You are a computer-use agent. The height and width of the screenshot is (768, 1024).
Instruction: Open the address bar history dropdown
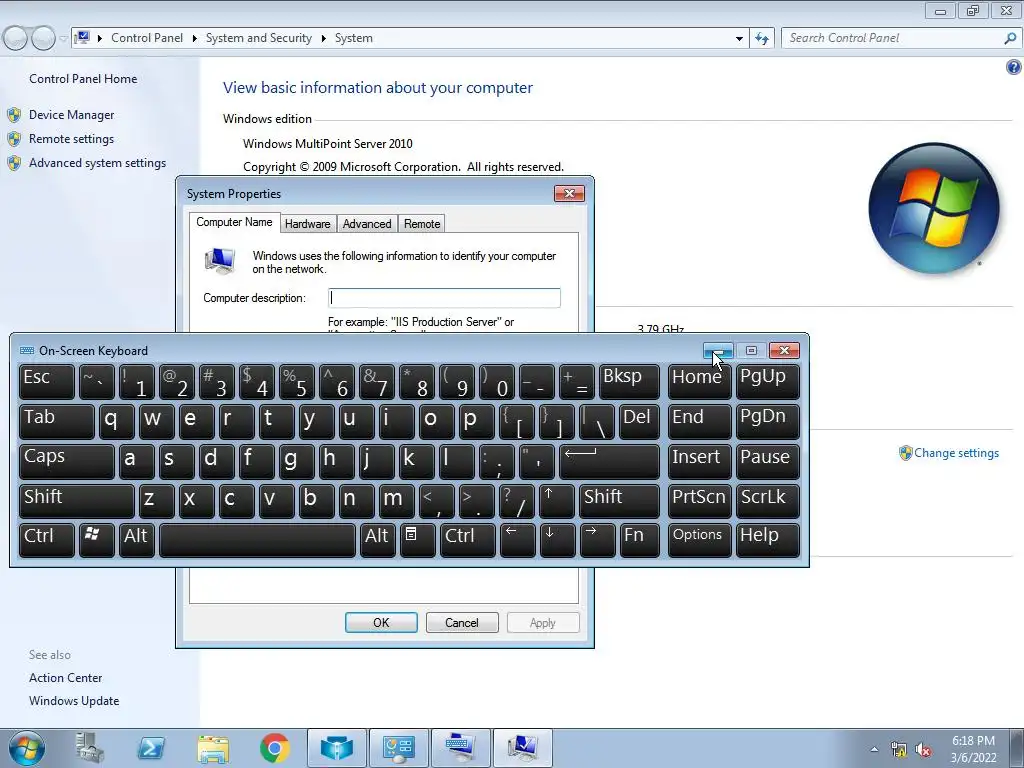[739, 39]
